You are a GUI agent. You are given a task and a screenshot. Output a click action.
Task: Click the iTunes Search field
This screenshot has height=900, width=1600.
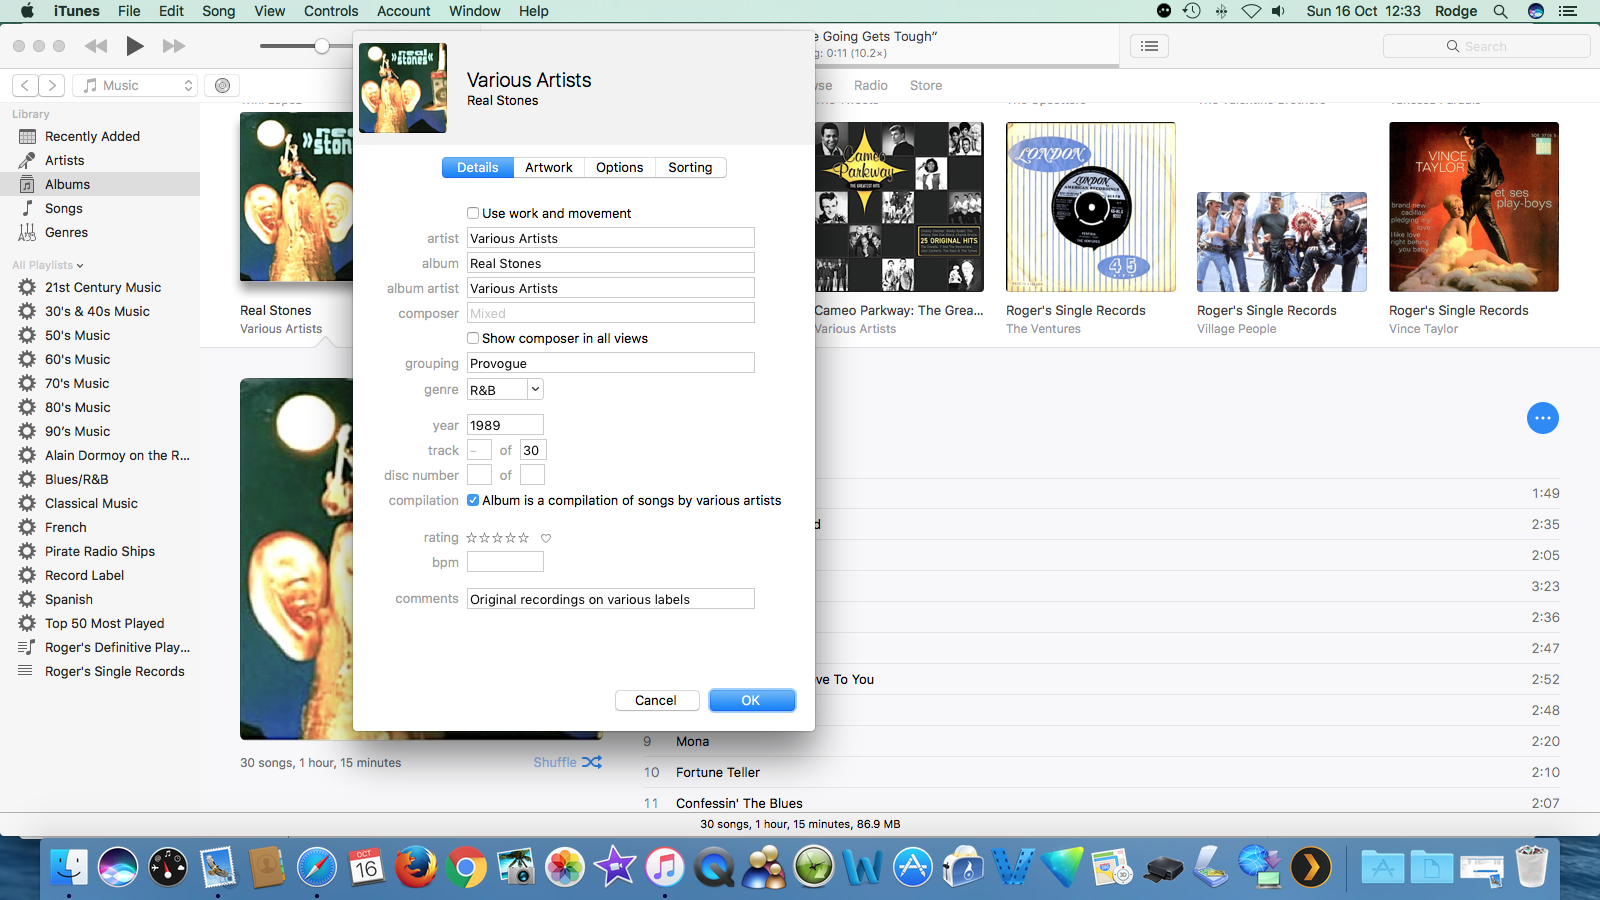[1486, 46]
